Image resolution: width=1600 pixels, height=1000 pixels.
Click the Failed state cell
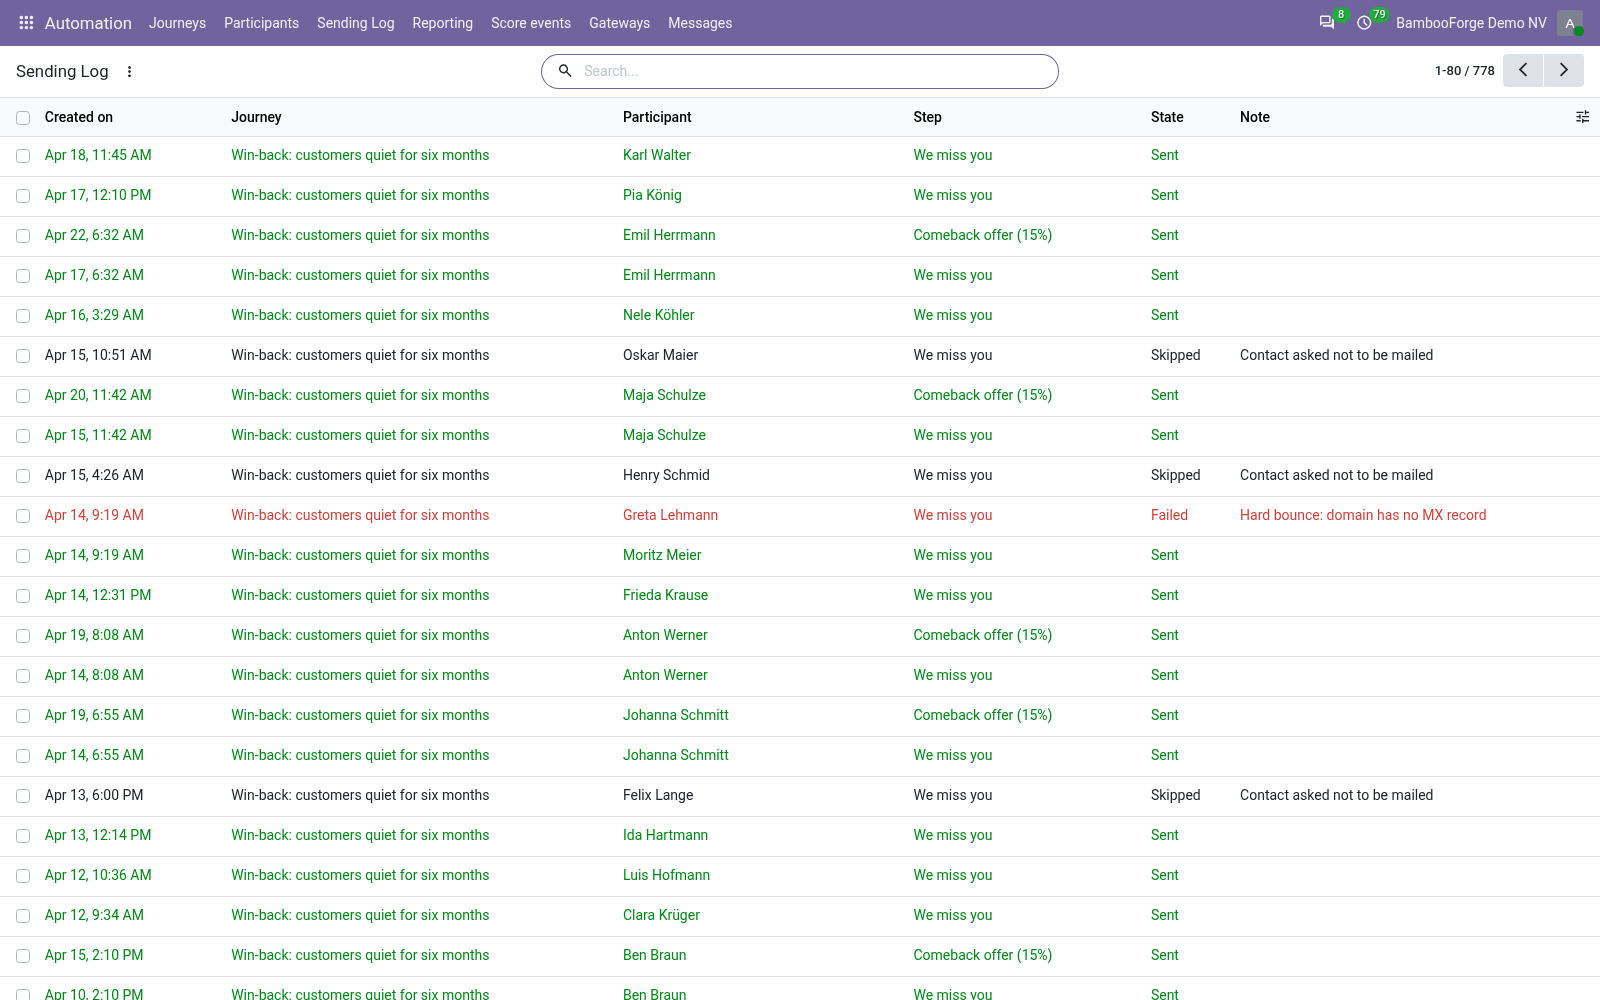(x=1169, y=515)
